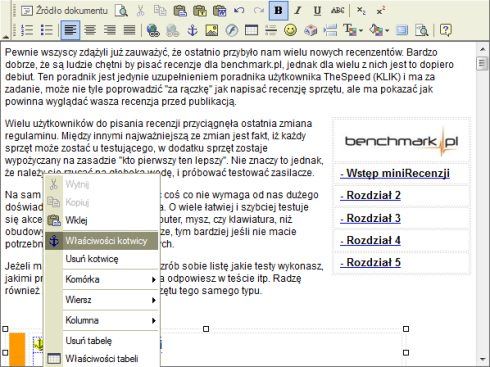Toggle align left button
The height and width of the screenshot is (367, 490).
(70, 30)
